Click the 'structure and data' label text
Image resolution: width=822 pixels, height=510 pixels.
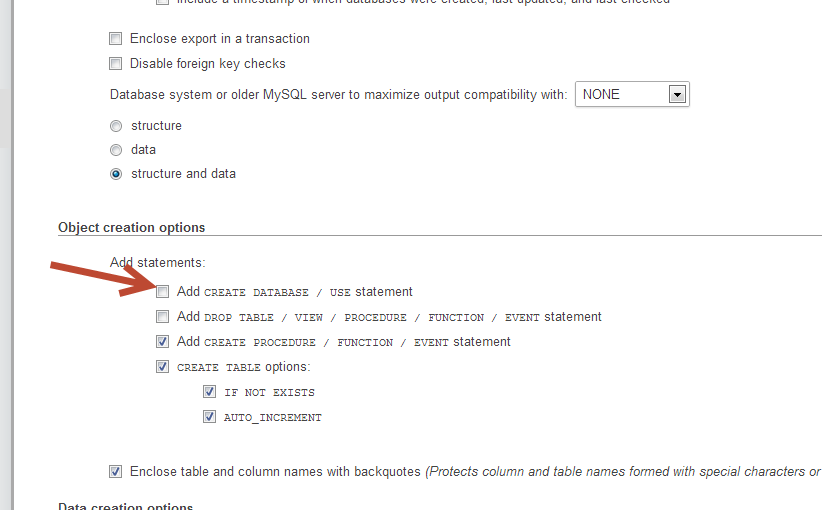pyautogui.click(x=183, y=173)
